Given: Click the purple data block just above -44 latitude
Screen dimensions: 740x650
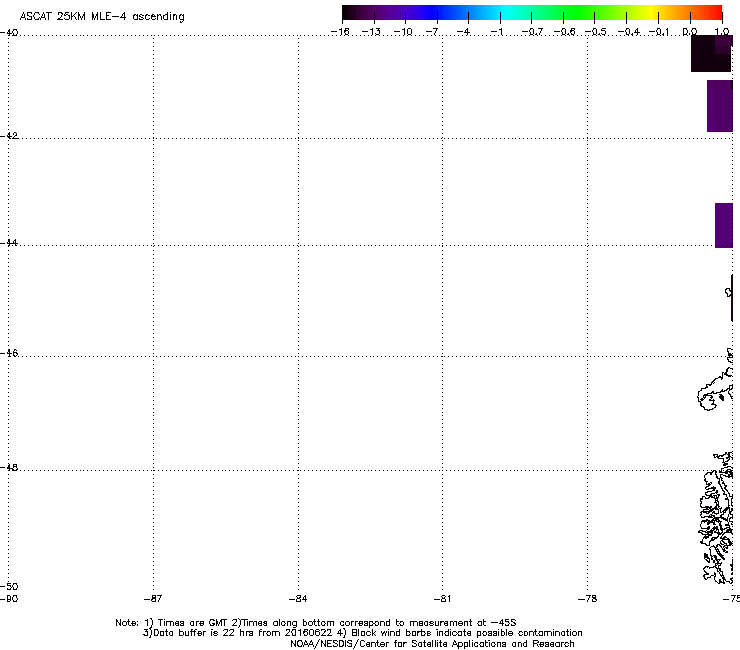Looking at the screenshot, I should coord(724,225).
